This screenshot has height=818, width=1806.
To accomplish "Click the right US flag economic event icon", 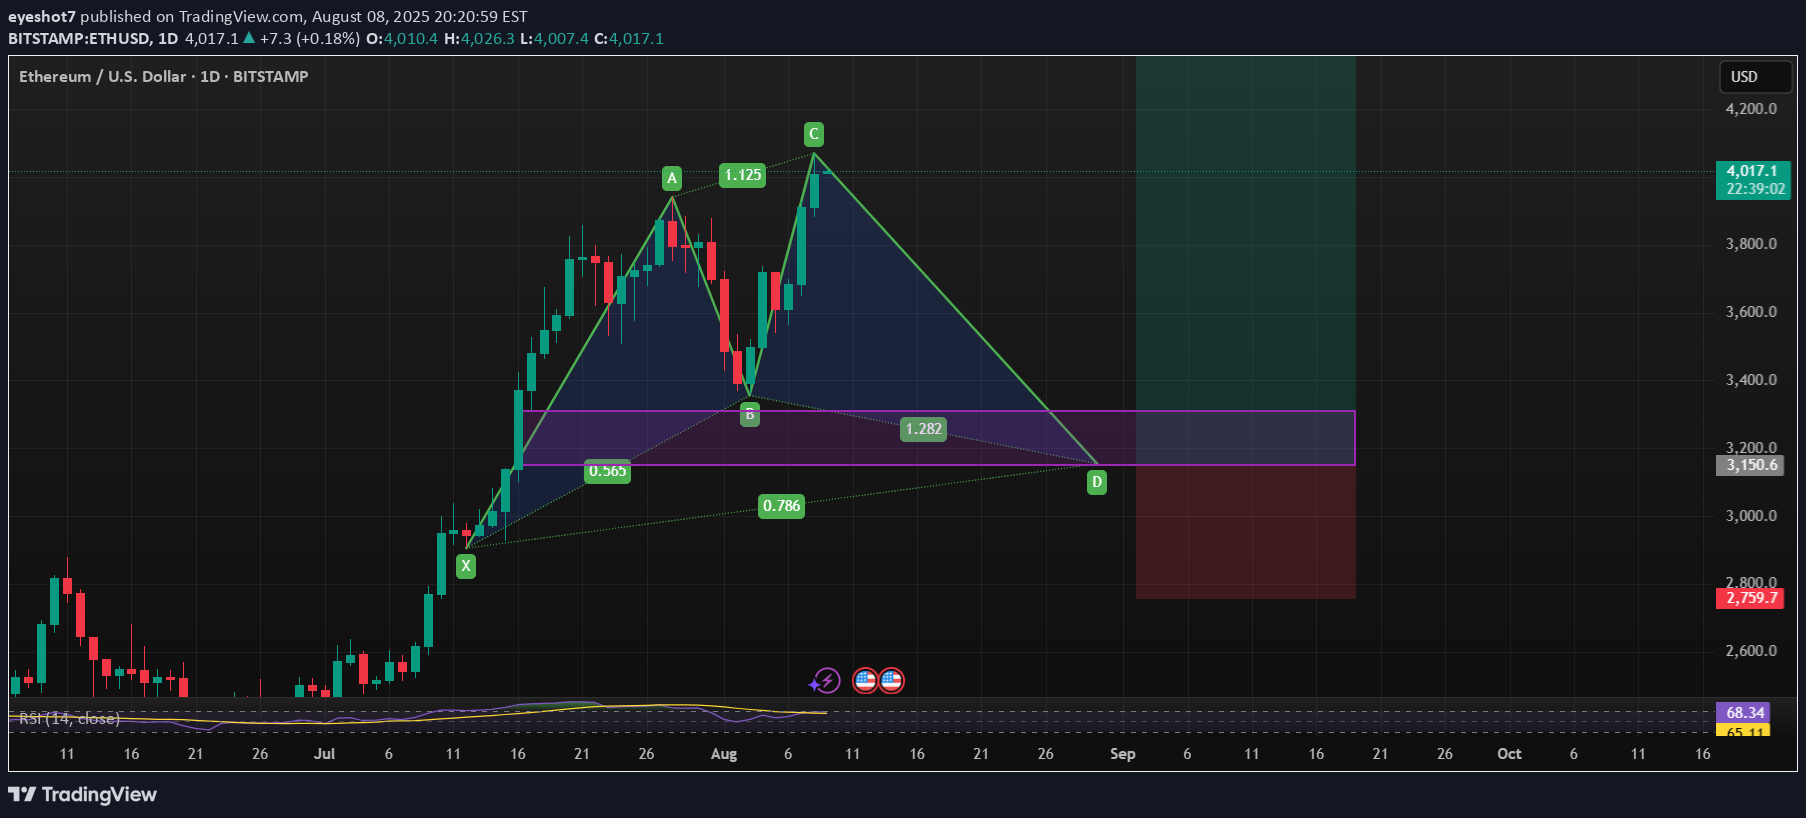I will pos(891,681).
